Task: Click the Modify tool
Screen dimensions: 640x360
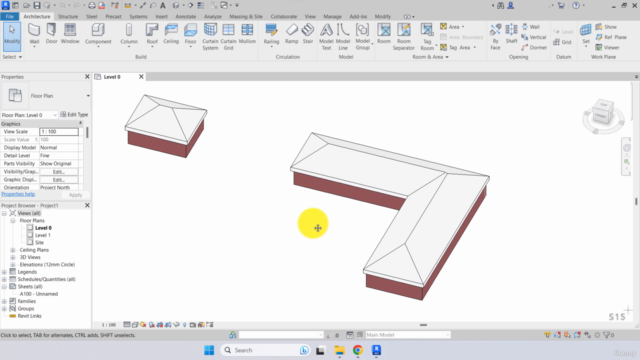Action: pyautogui.click(x=12, y=37)
